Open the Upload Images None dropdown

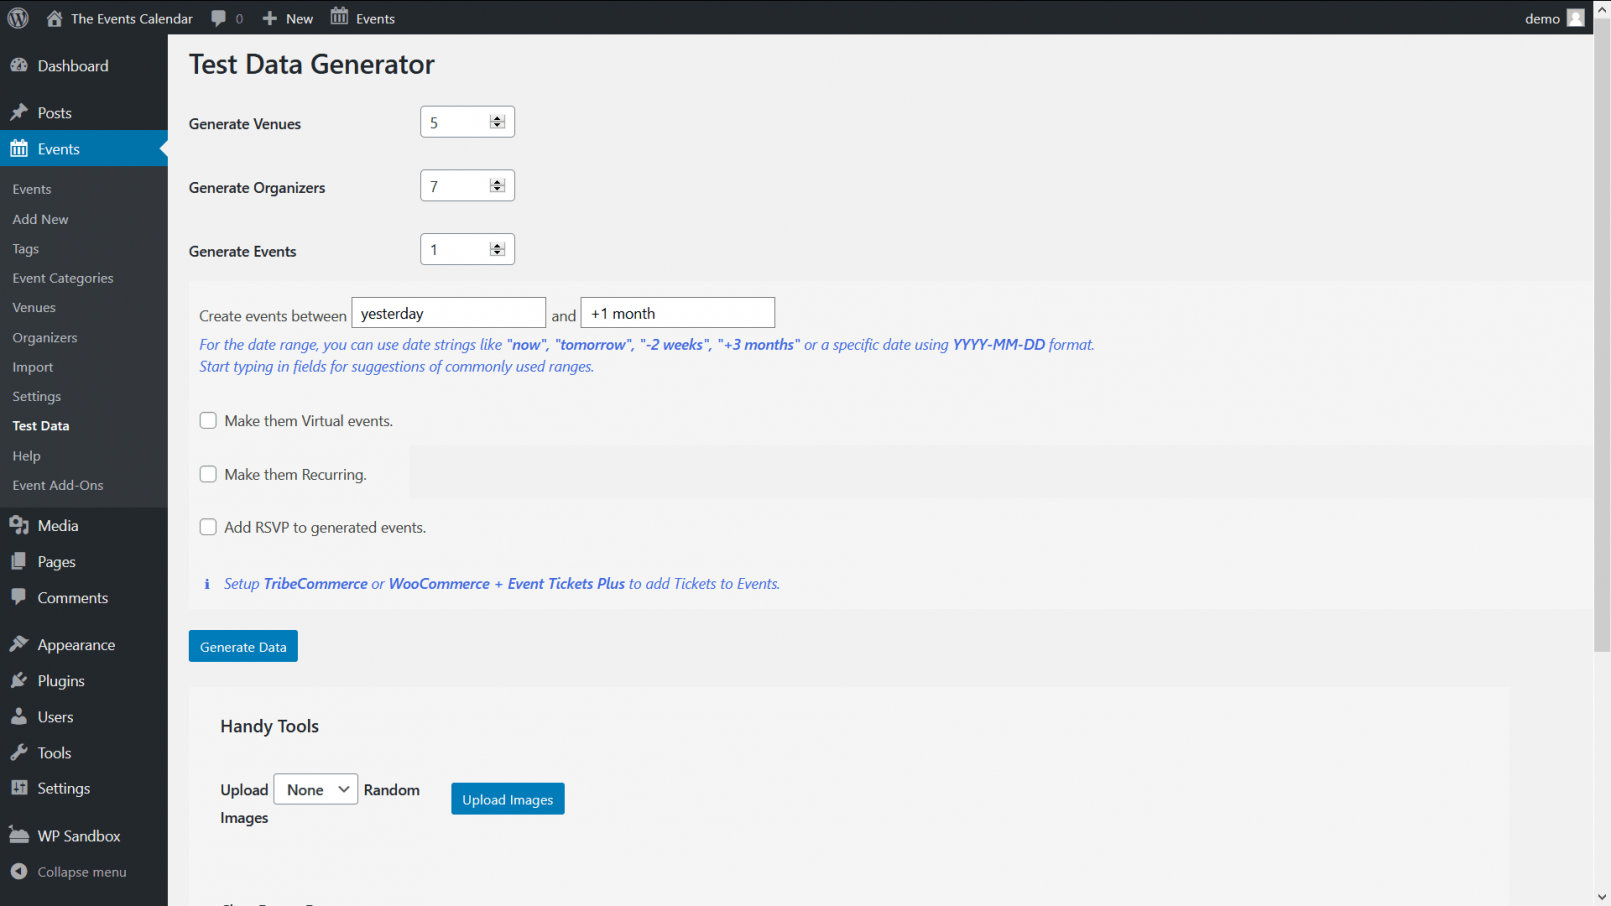pos(315,789)
